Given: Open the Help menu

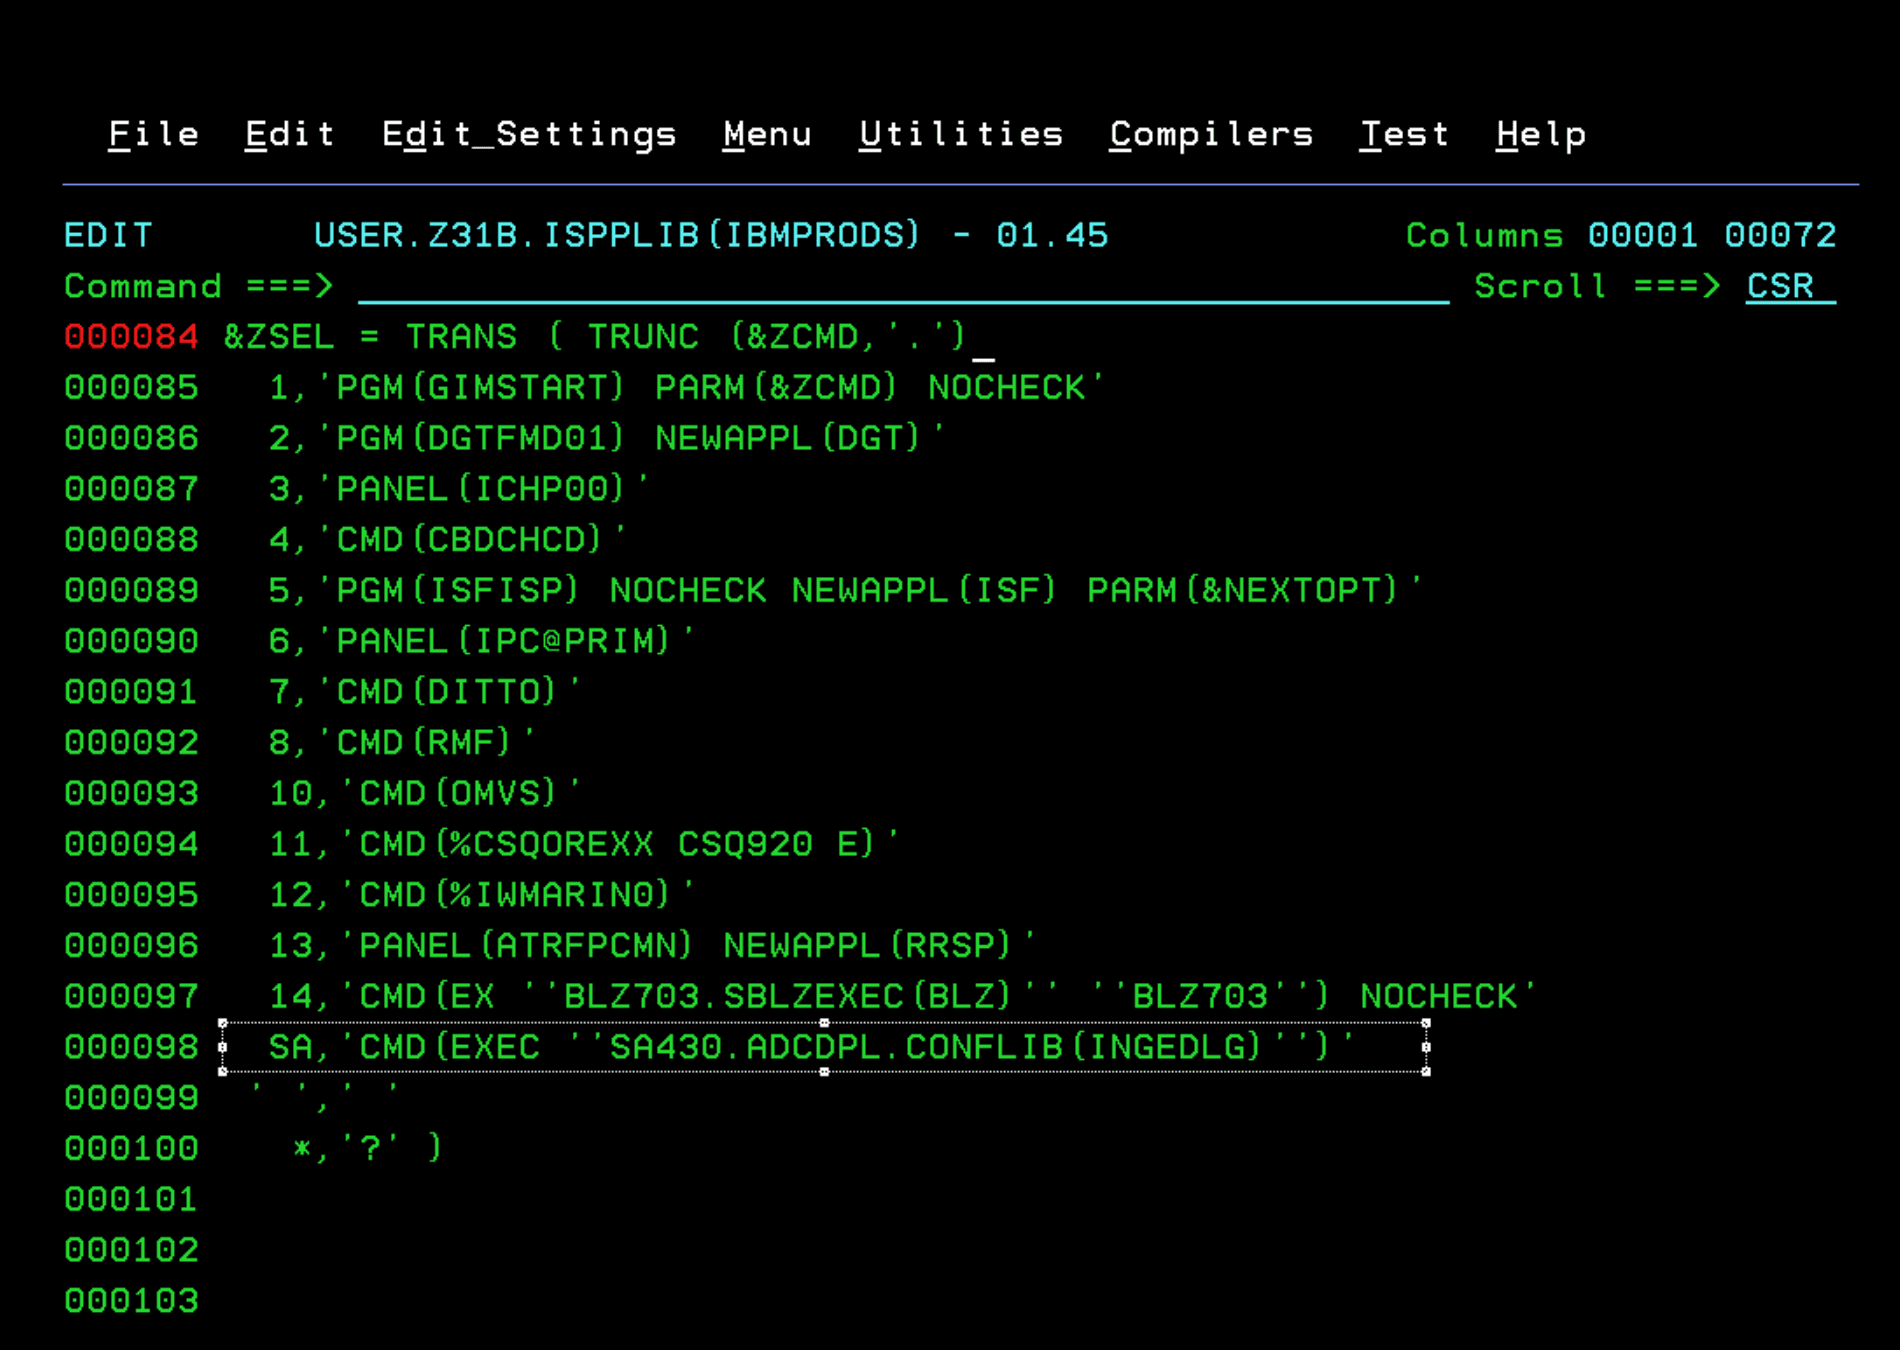Looking at the screenshot, I should coord(1540,134).
